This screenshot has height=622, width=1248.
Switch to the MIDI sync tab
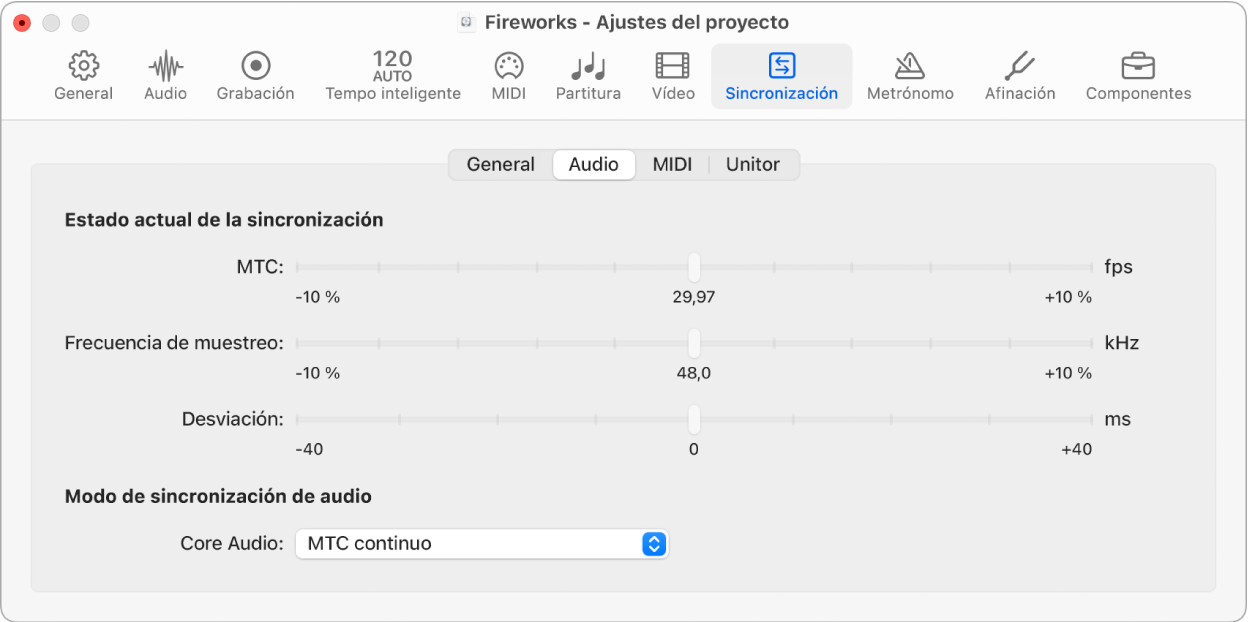[x=672, y=164]
